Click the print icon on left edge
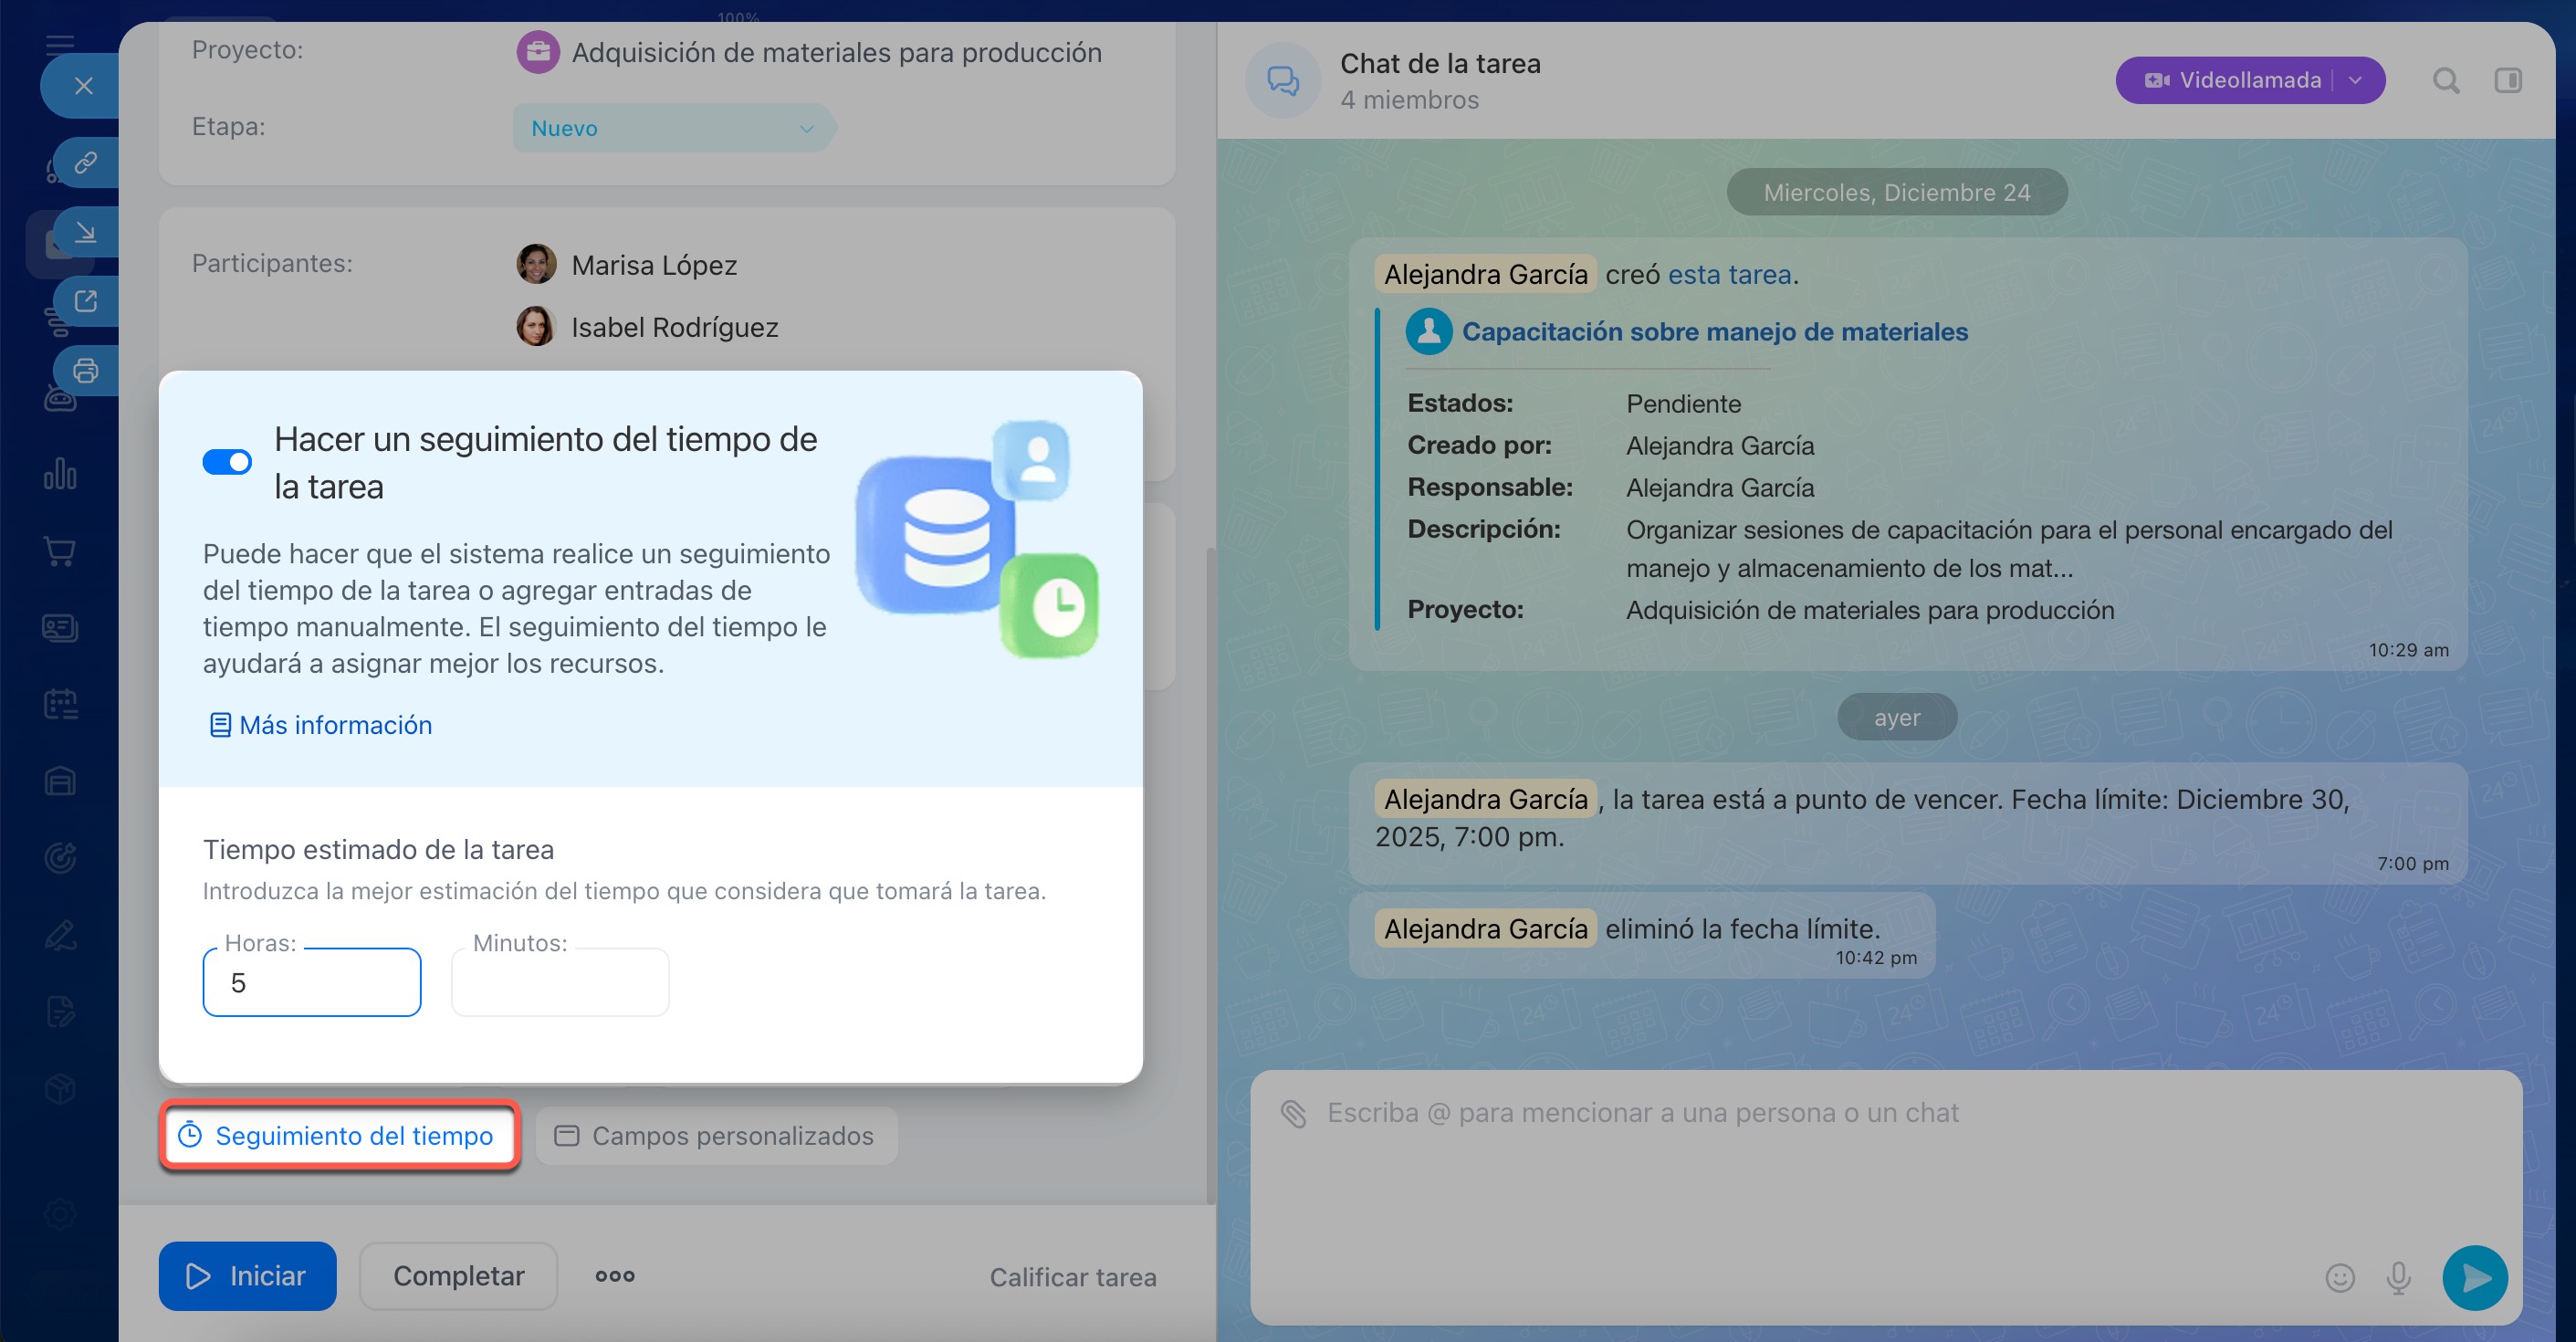The width and height of the screenshot is (2576, 1342). (x=86, y=371)
